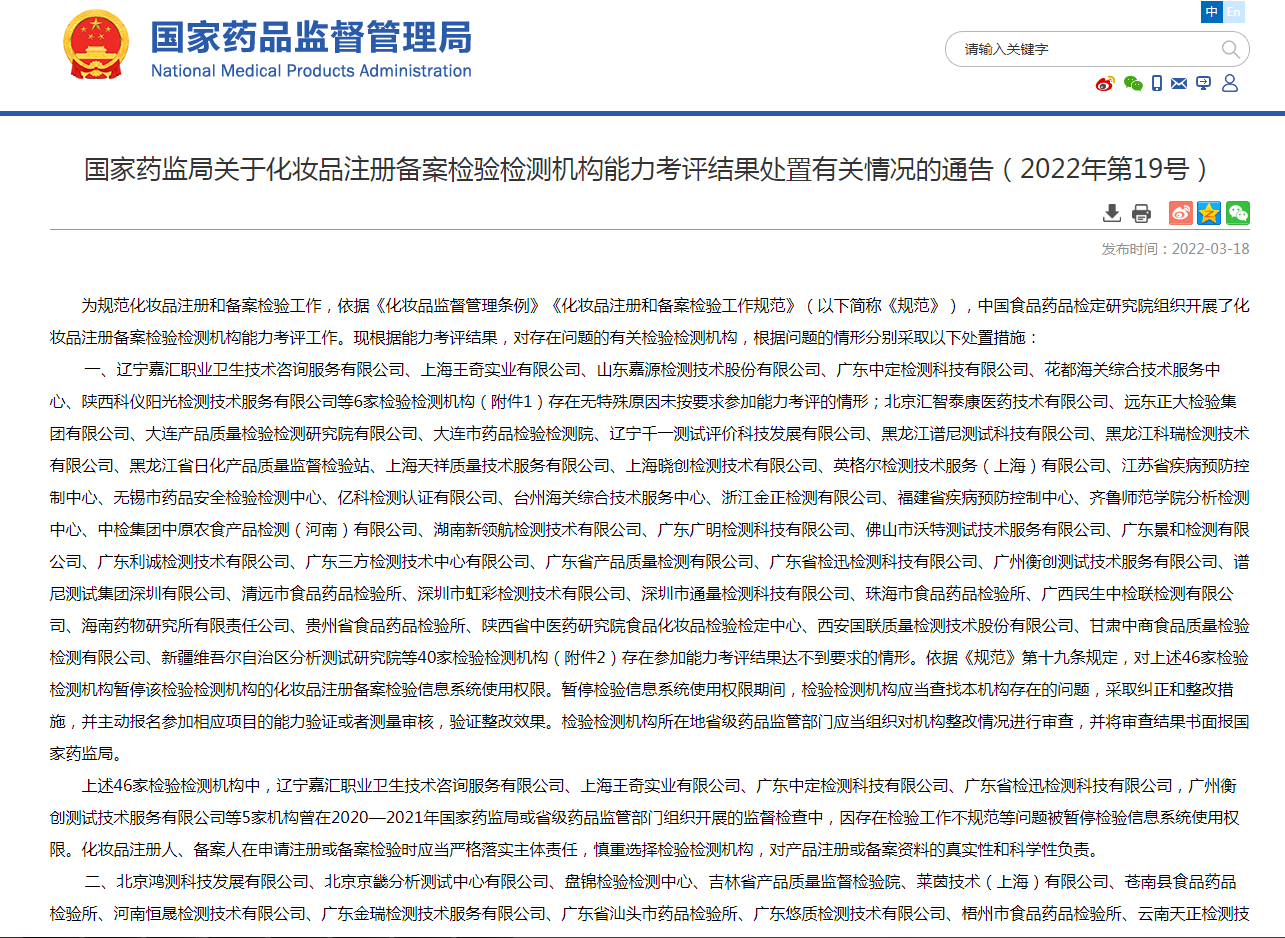Open the mobile phone version icon
The height and width of the screenshot is (938, 1285).
1157,83
